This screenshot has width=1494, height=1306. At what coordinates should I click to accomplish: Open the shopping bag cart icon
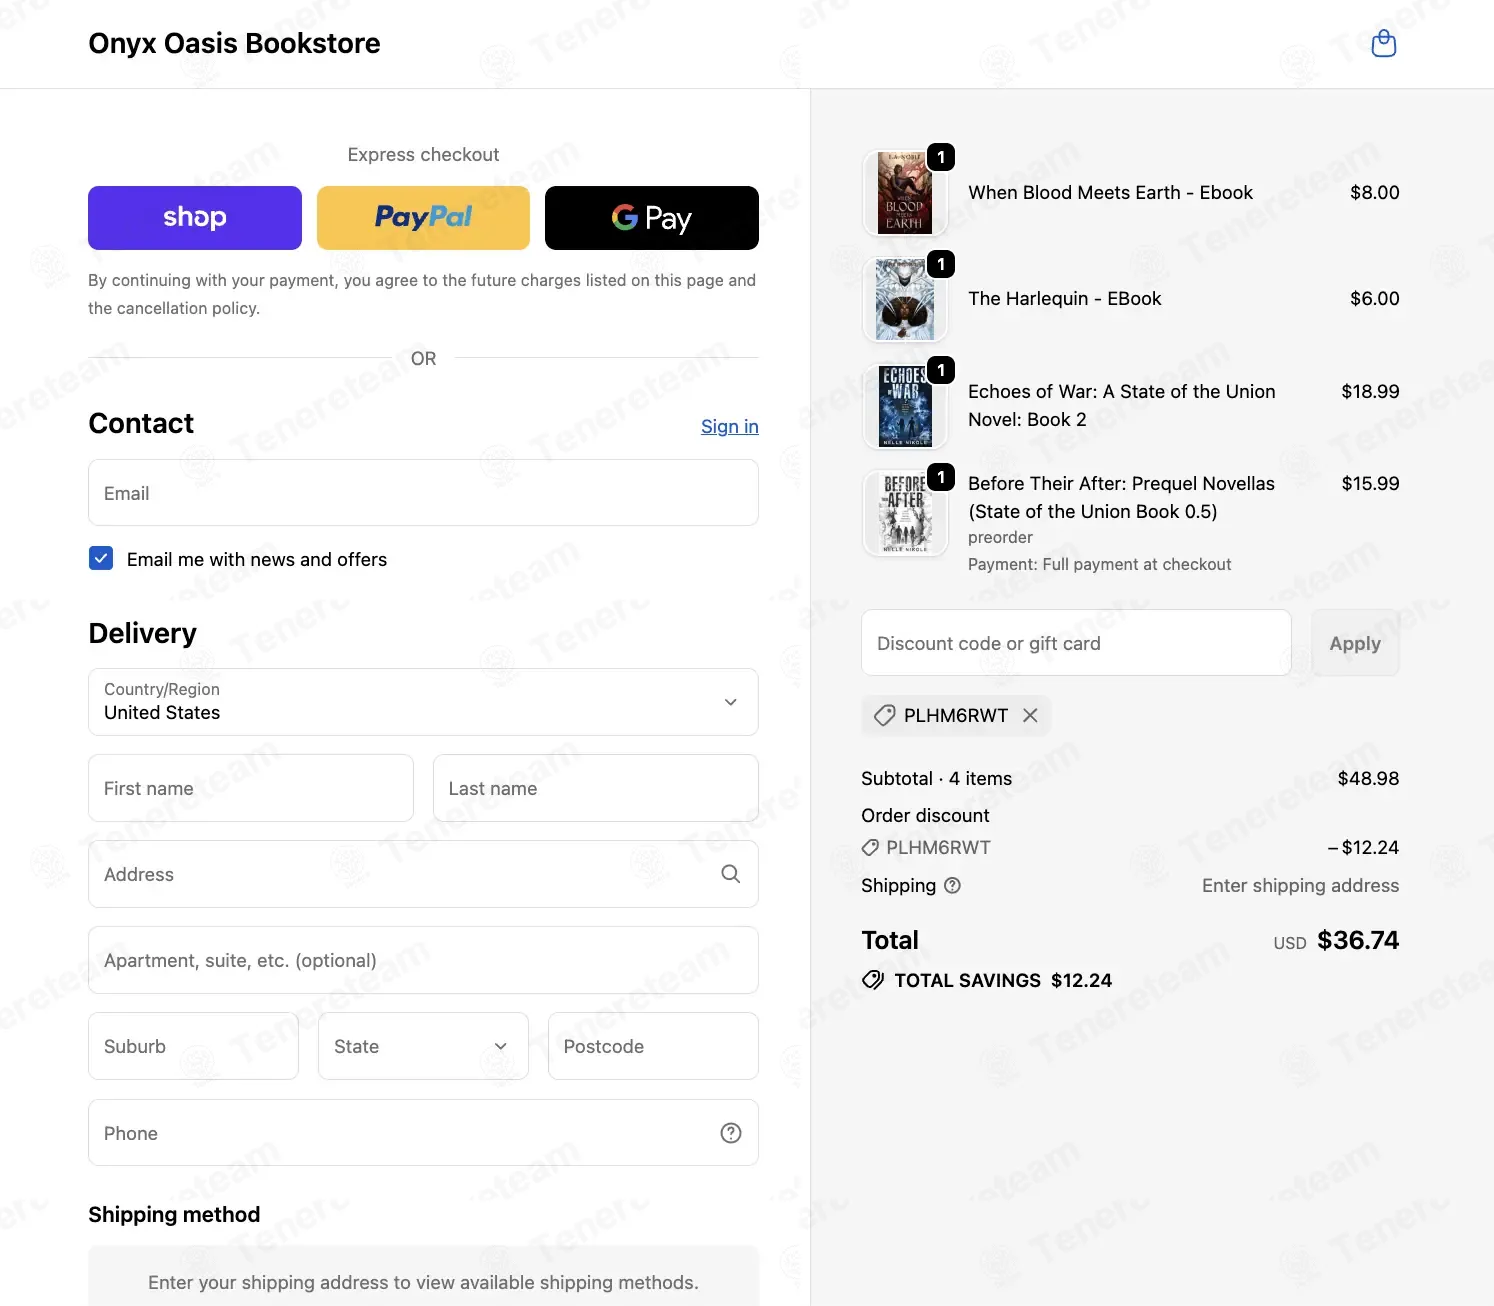click(x=1384, y=43)
